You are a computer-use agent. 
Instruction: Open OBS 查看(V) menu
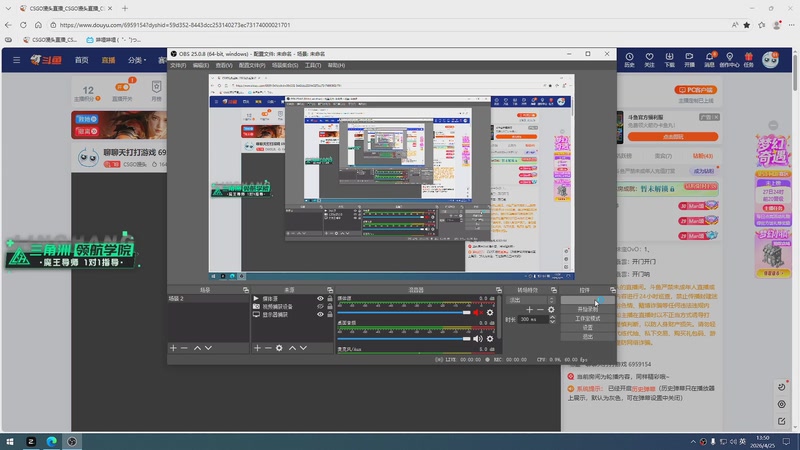(x=223, y=65)
